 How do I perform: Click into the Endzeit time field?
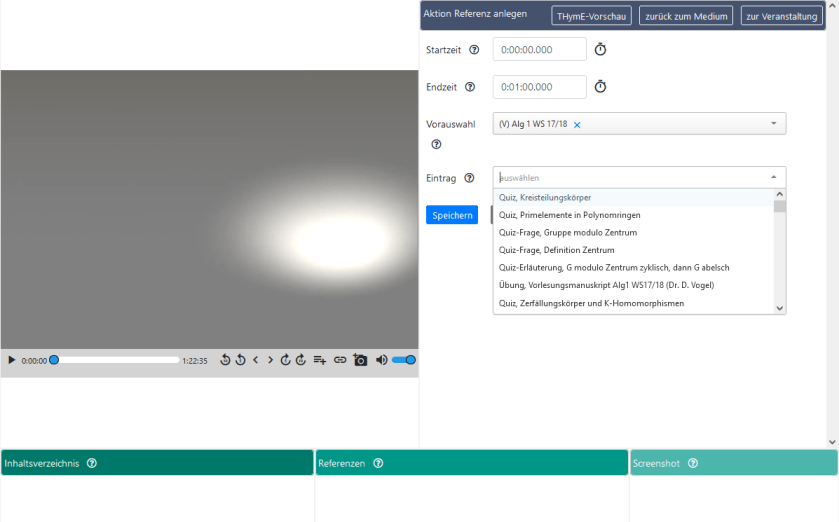(x=539, y=87)
